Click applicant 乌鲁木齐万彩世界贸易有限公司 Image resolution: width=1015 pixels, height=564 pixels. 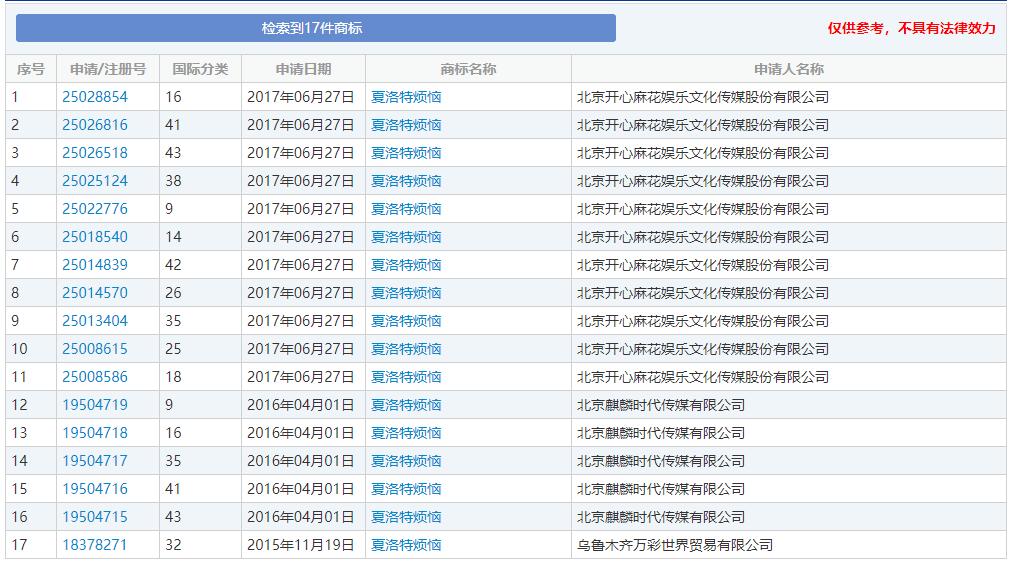[675, 545]
